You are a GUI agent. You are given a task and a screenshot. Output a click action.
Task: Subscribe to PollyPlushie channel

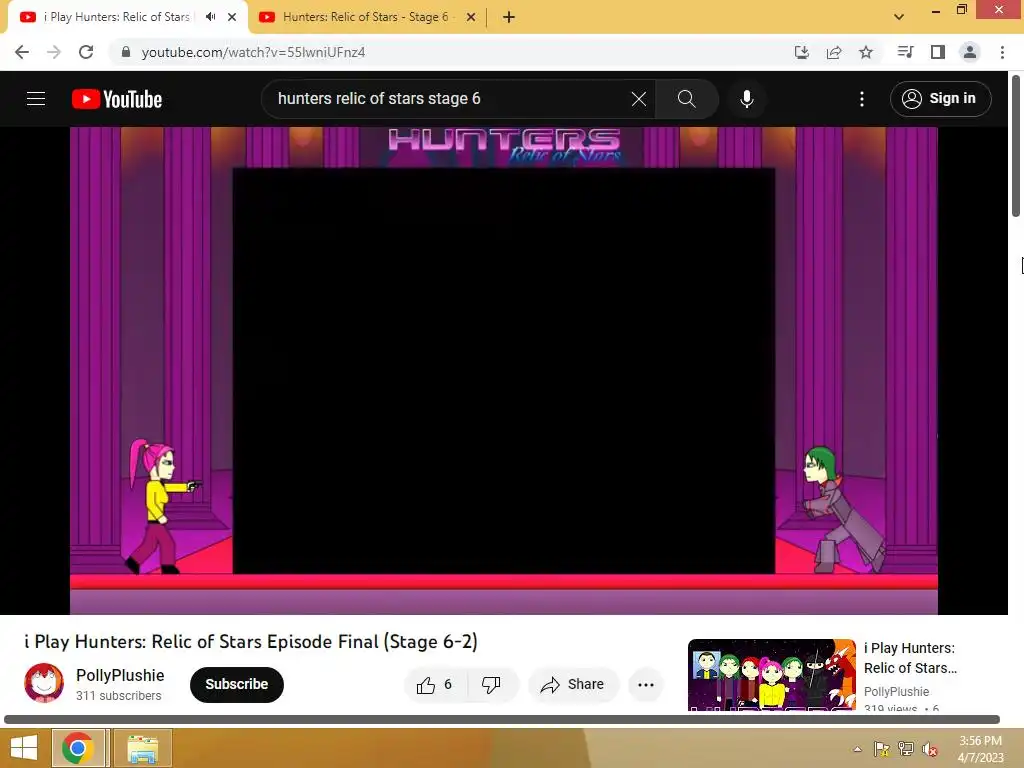(236, 684)
